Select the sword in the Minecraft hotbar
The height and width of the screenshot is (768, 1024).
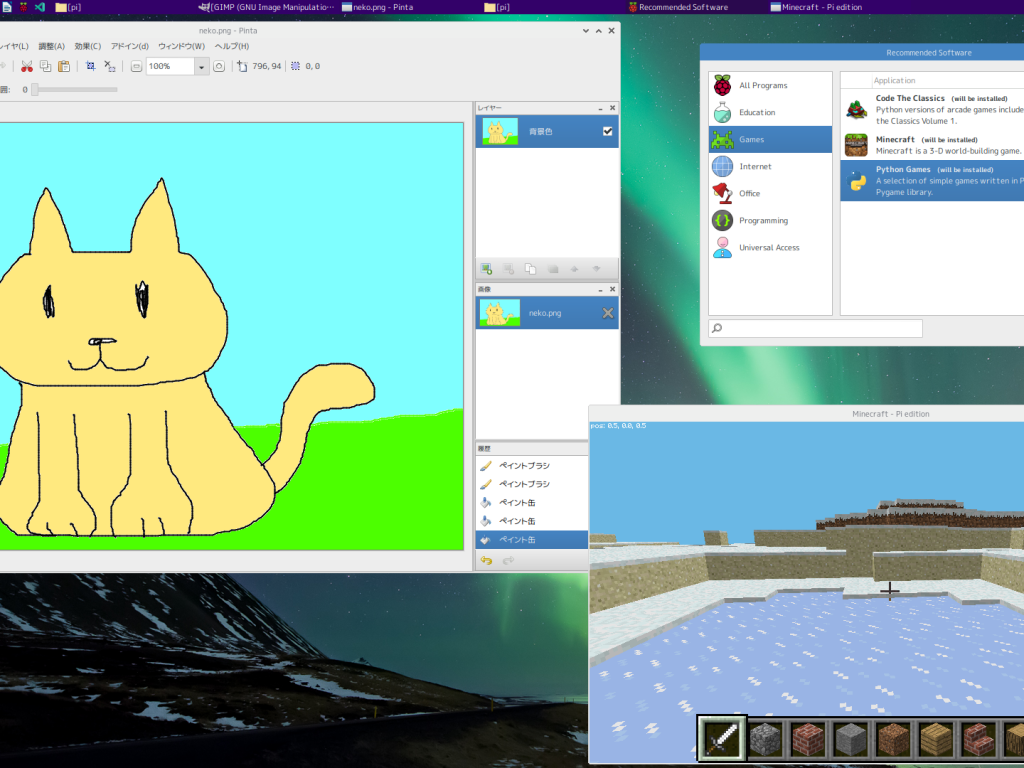tap(722, 739)
